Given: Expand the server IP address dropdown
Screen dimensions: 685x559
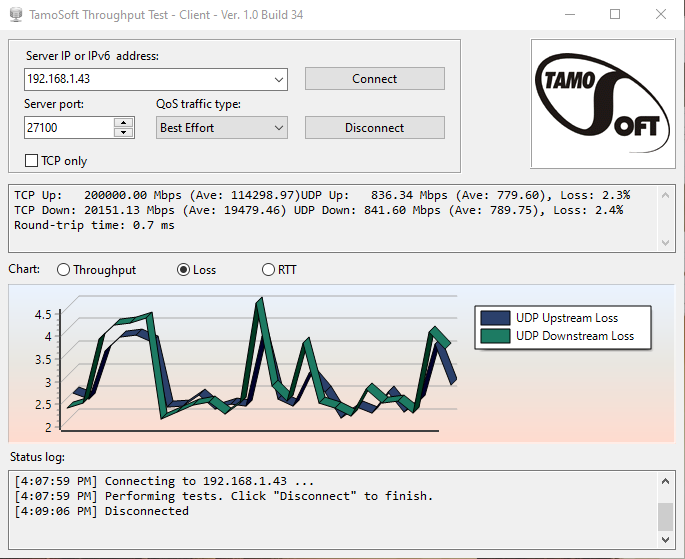Looking at the screenshot, I should (278, 79).
